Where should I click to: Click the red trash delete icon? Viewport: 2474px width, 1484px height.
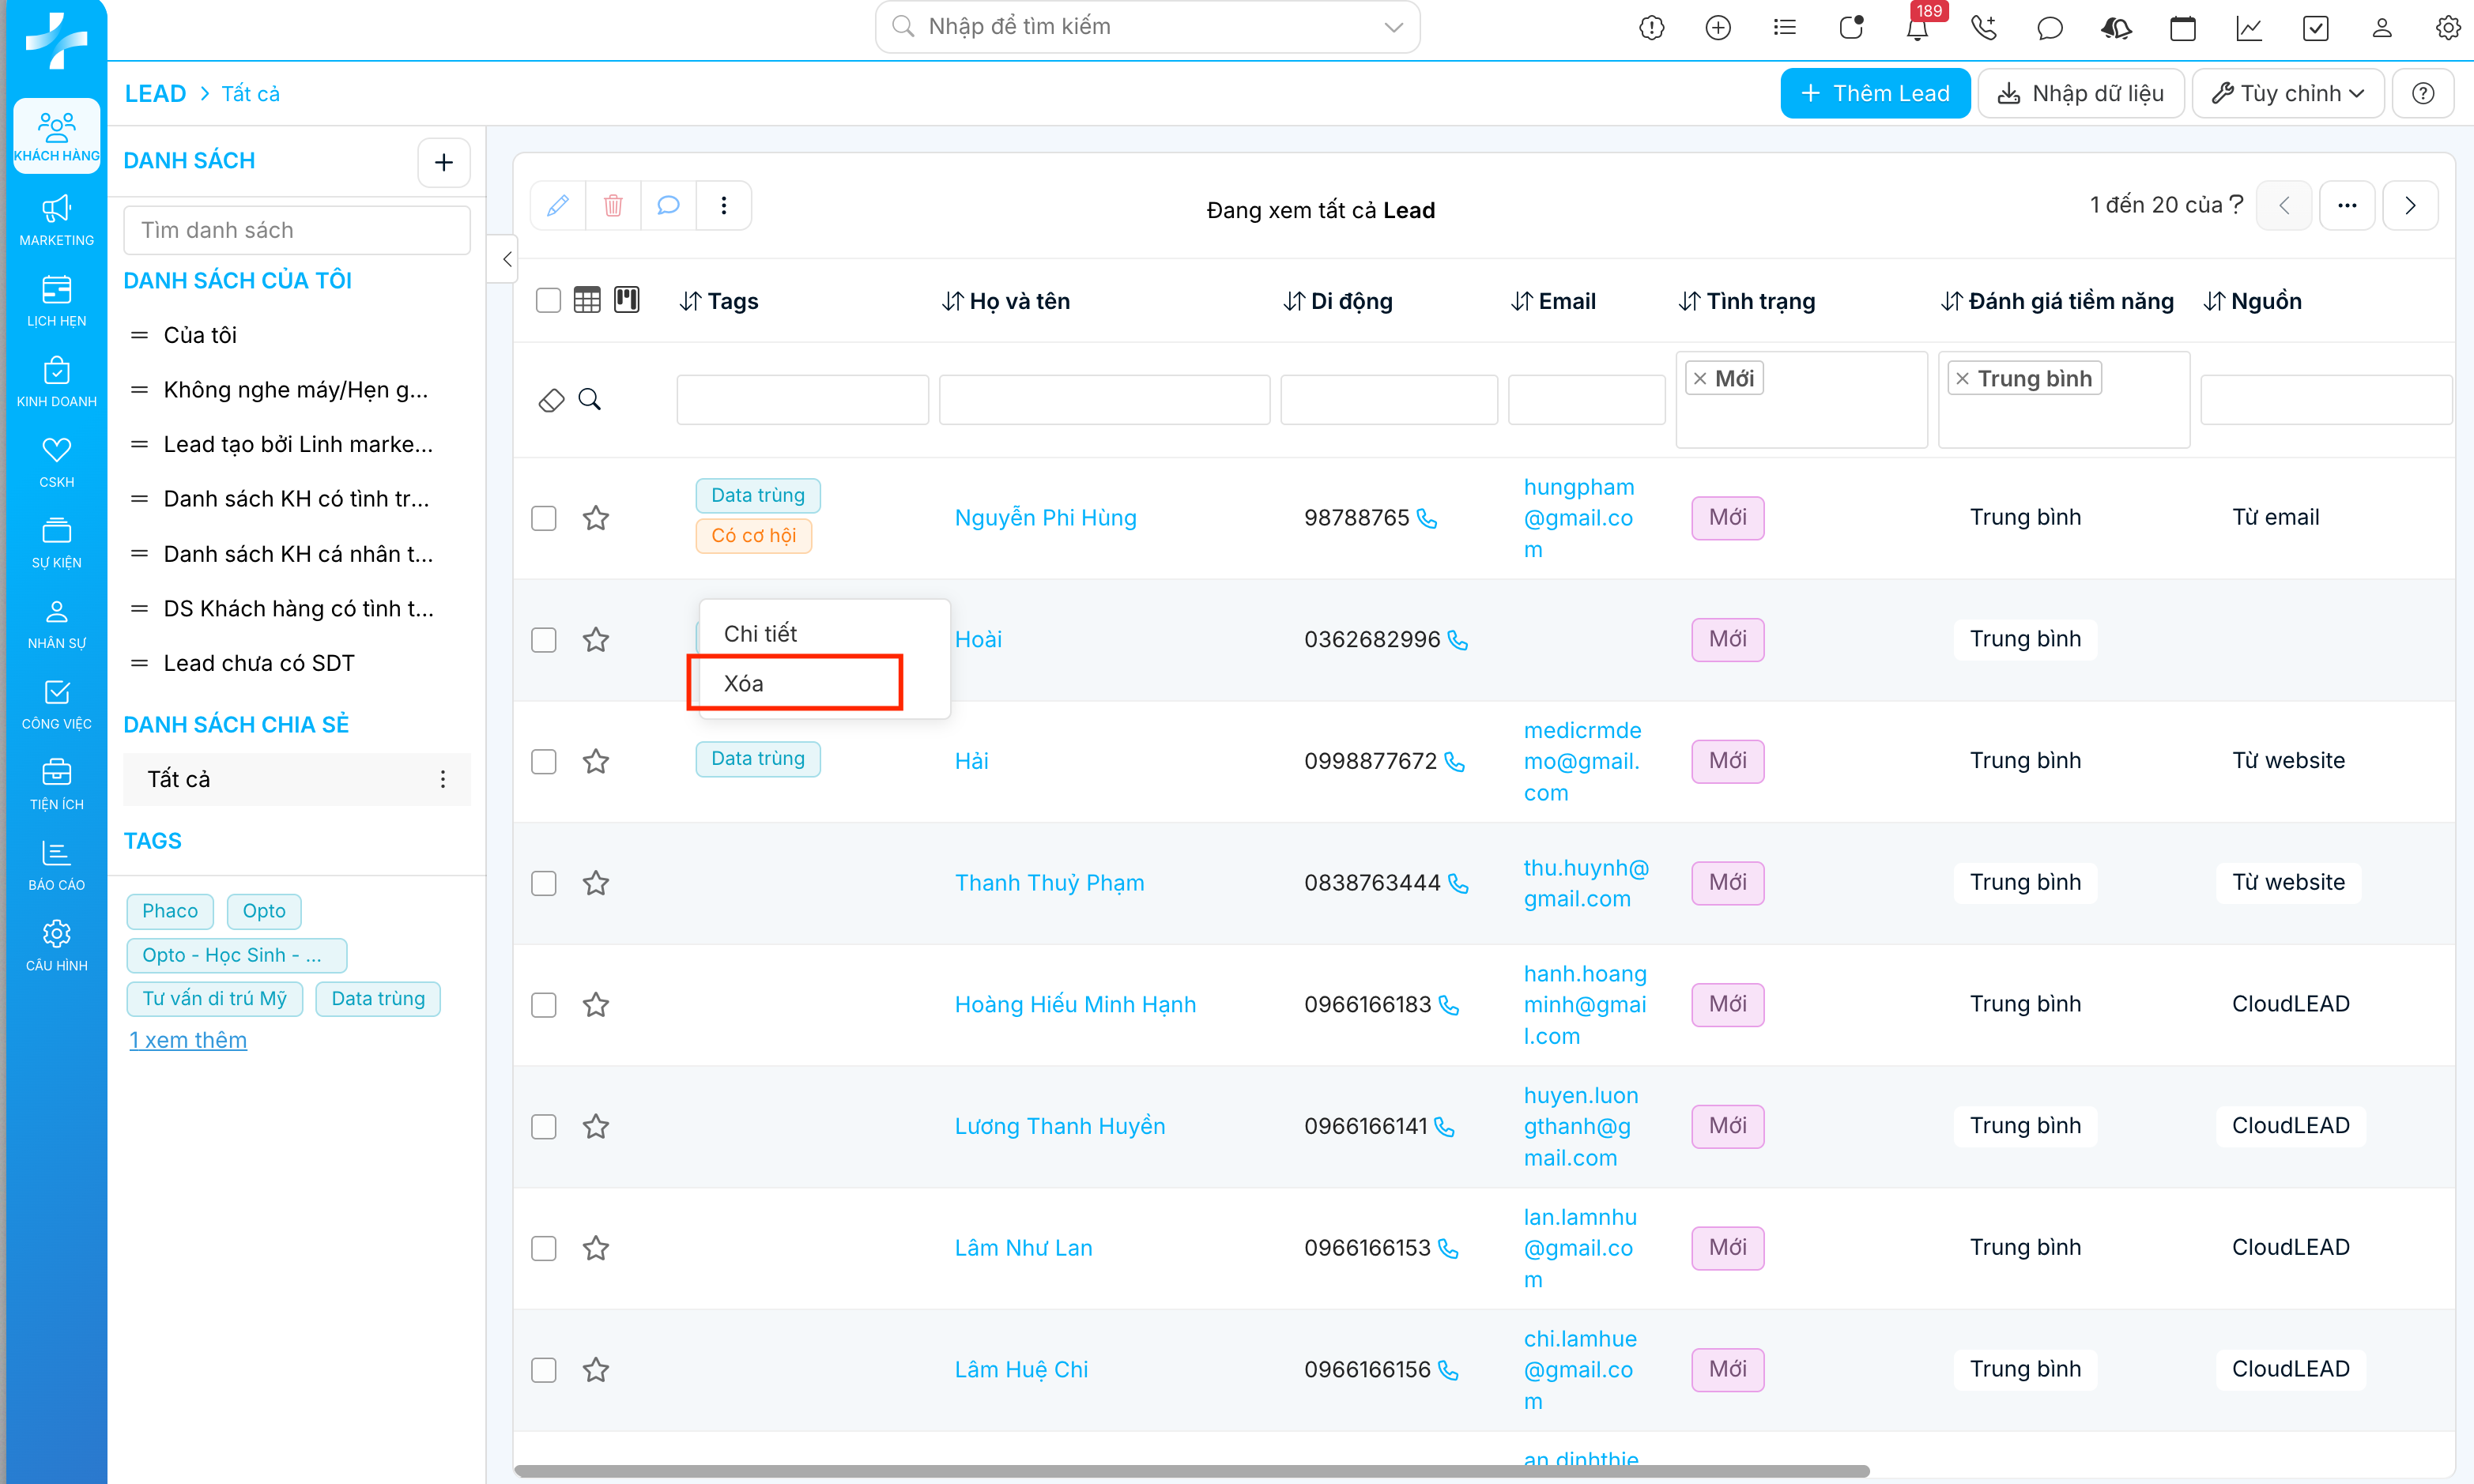click(613, 205)
